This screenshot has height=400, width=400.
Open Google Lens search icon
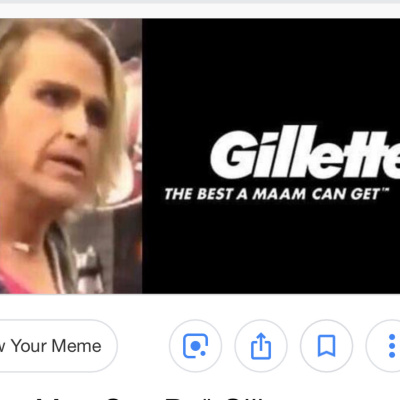[x=195, y=346]
